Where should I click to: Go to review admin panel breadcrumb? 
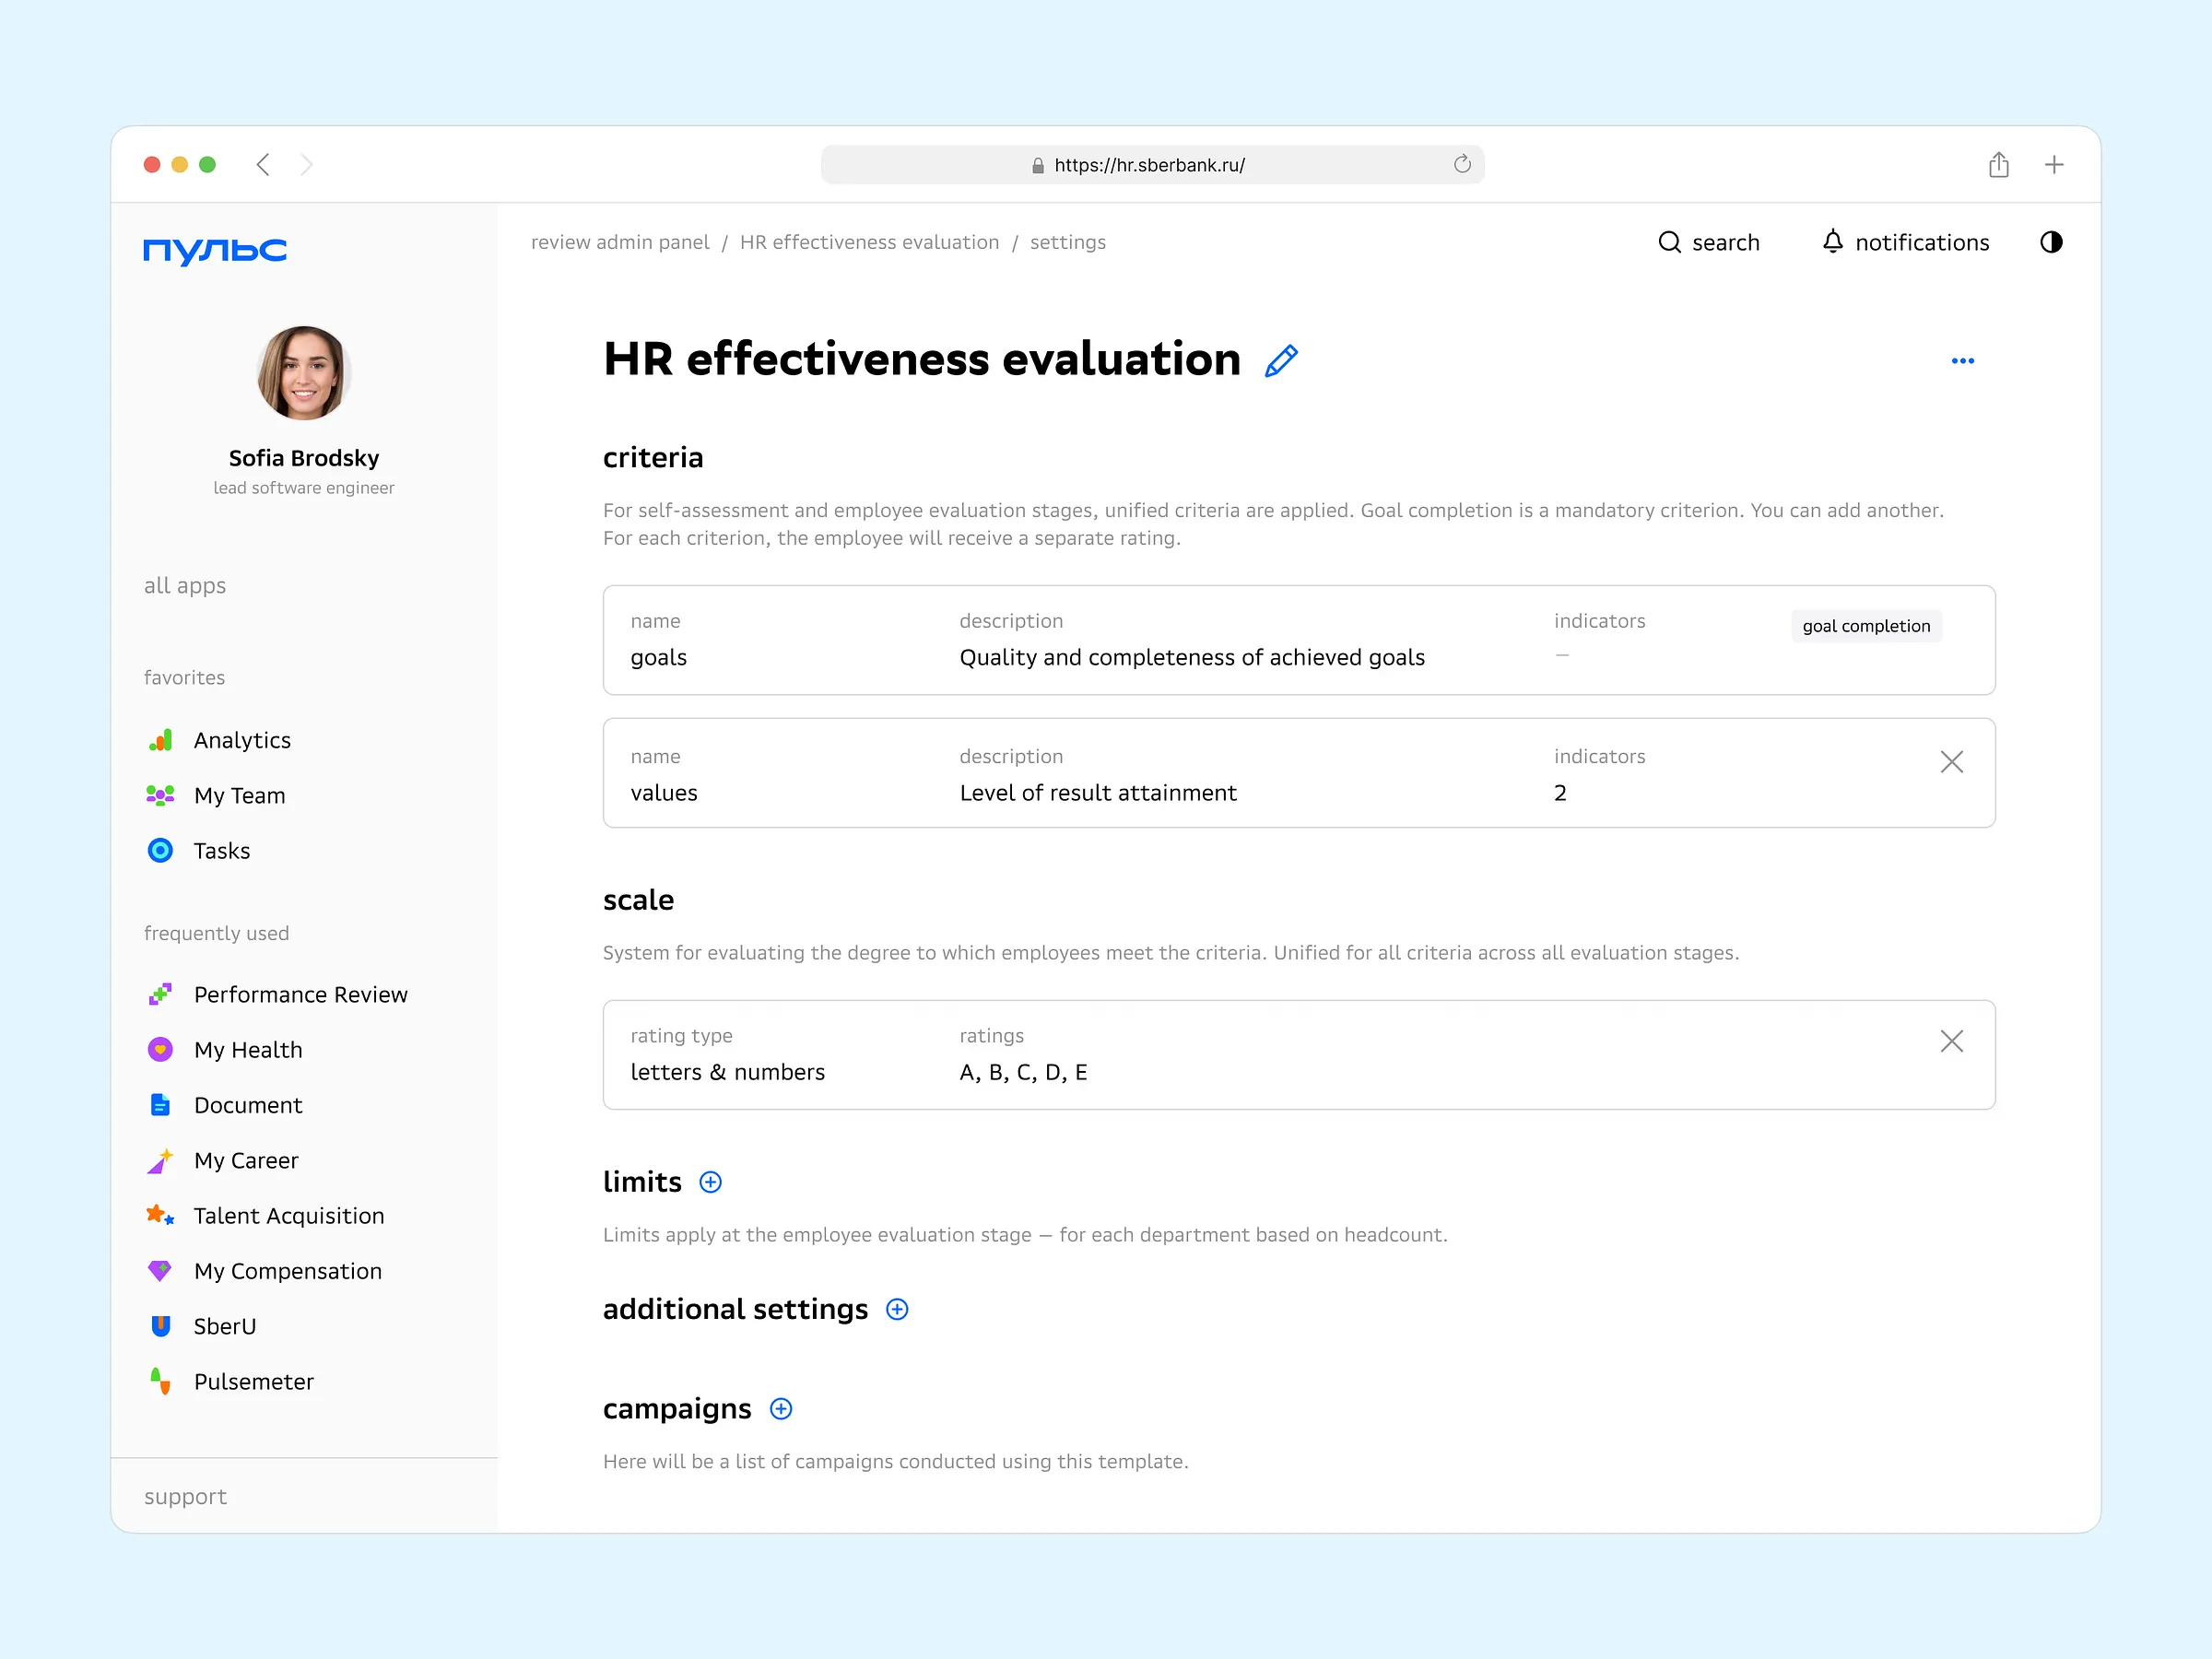click(619, 242)
